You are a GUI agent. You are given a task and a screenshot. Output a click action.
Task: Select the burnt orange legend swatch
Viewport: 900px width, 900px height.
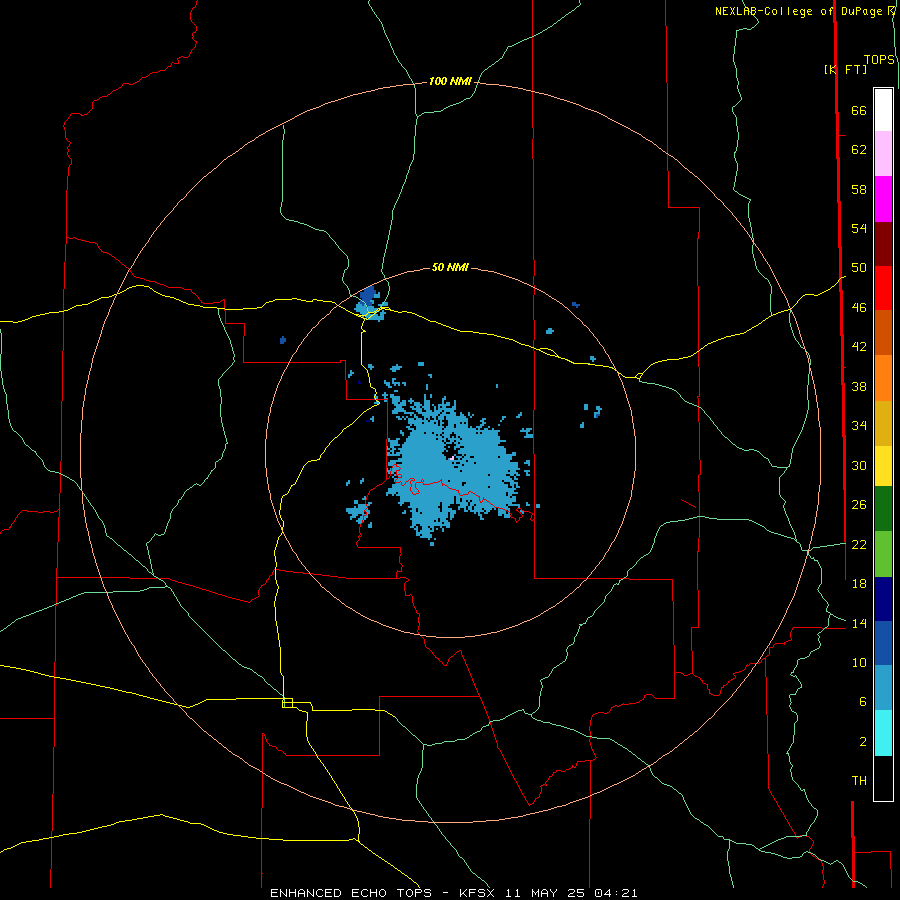(883, 332)
